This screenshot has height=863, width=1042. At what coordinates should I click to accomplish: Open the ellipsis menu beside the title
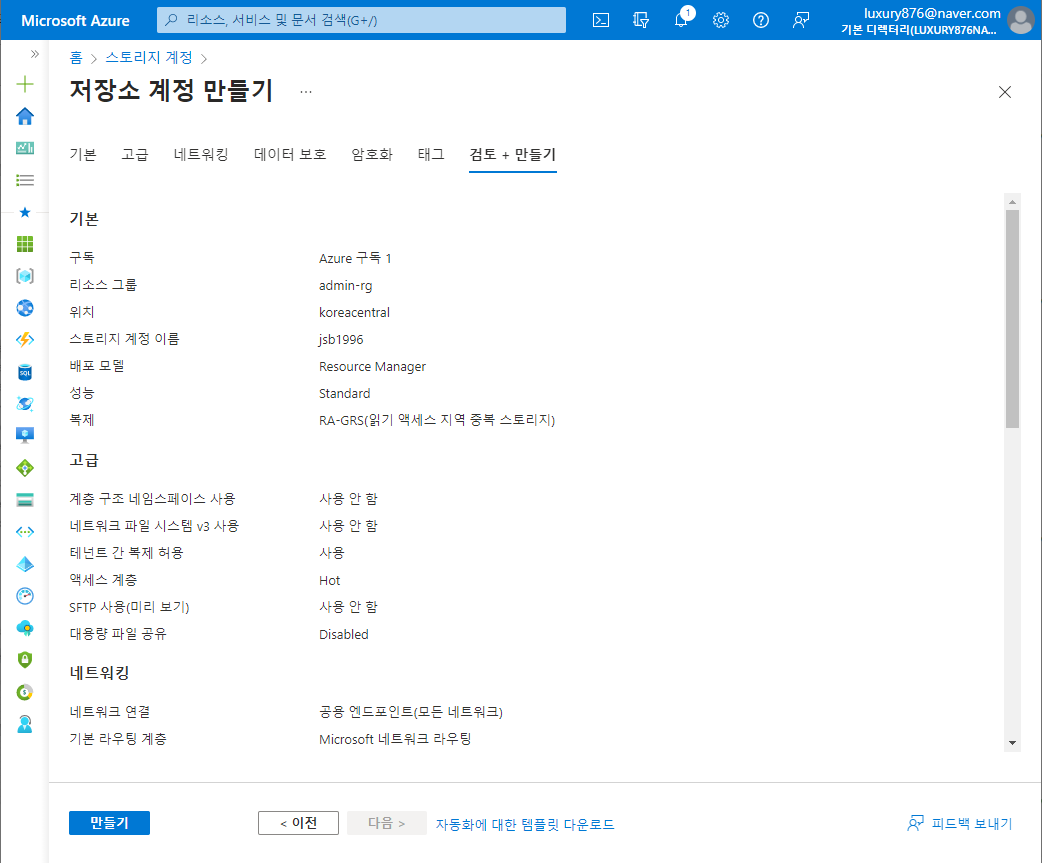[306, 92]
